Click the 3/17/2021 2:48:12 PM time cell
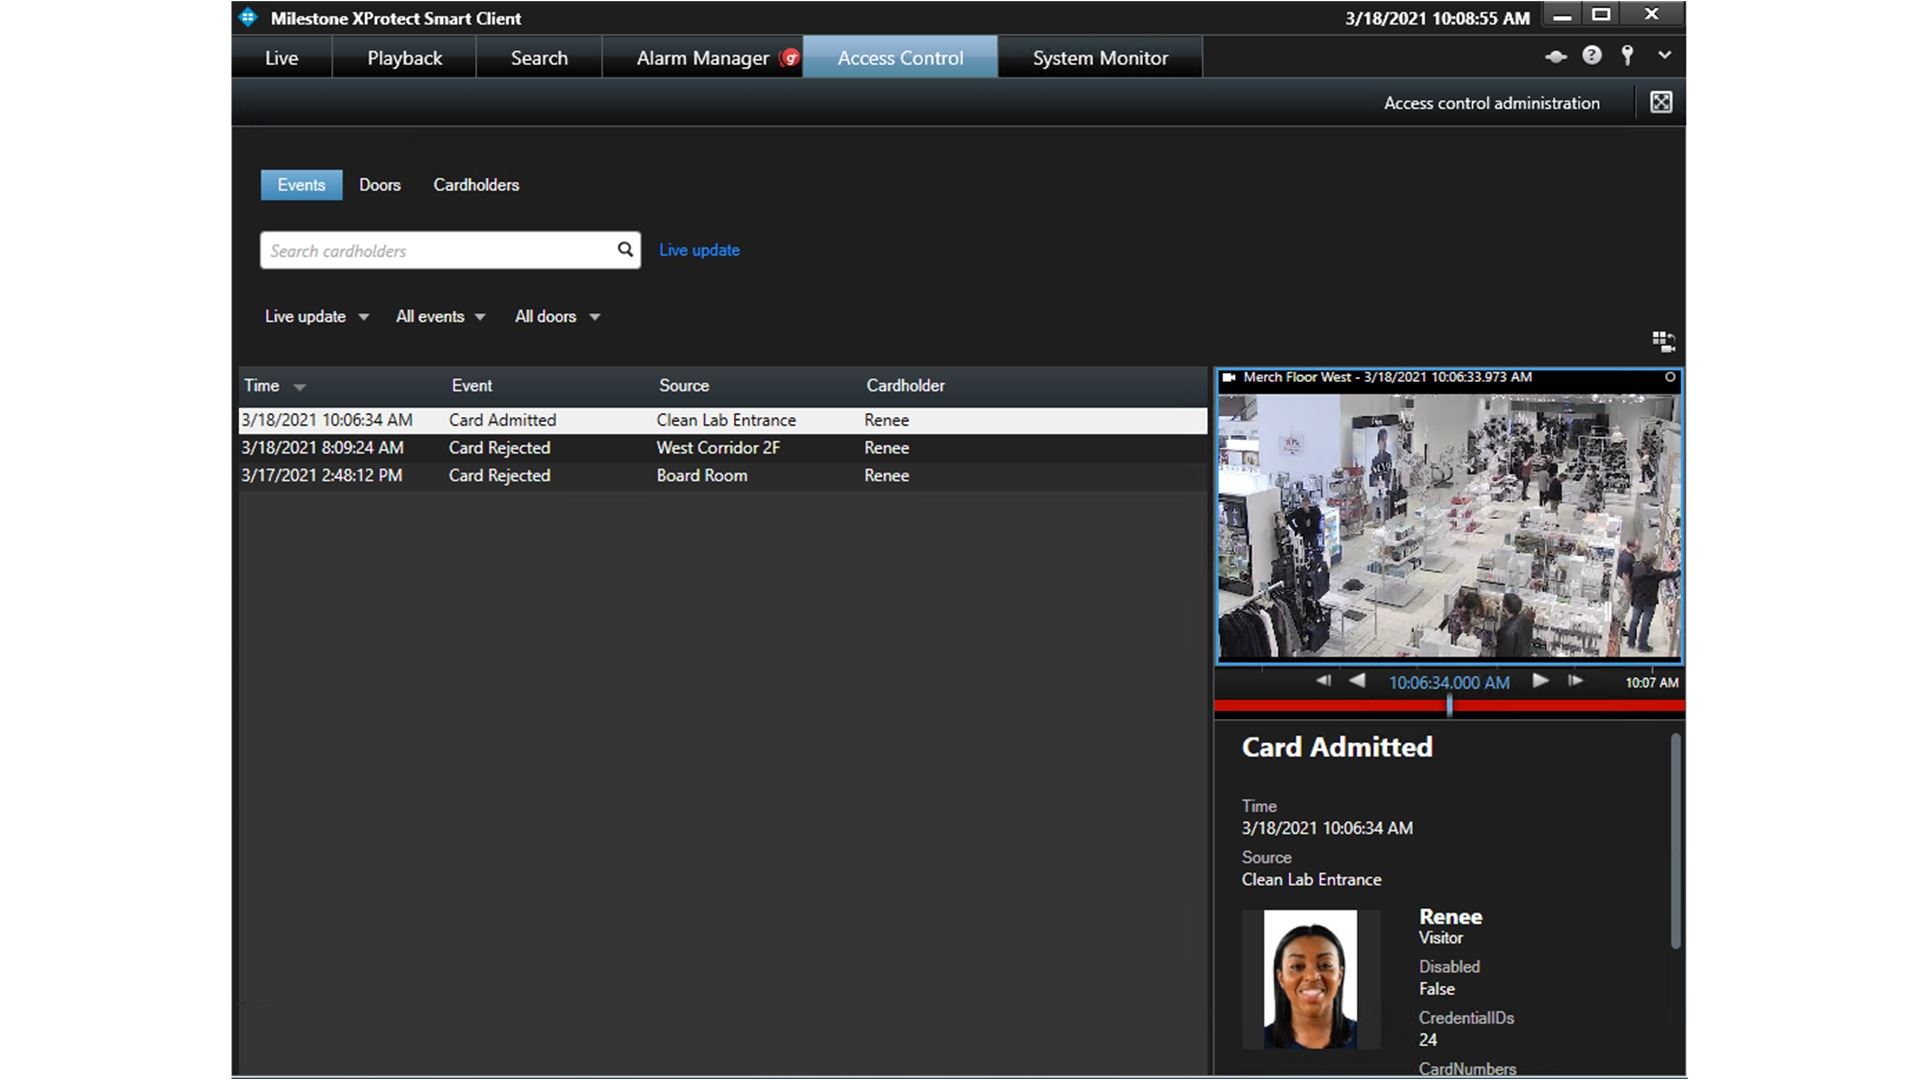The image size is (1920, 1080). click(x=322, y=476)
